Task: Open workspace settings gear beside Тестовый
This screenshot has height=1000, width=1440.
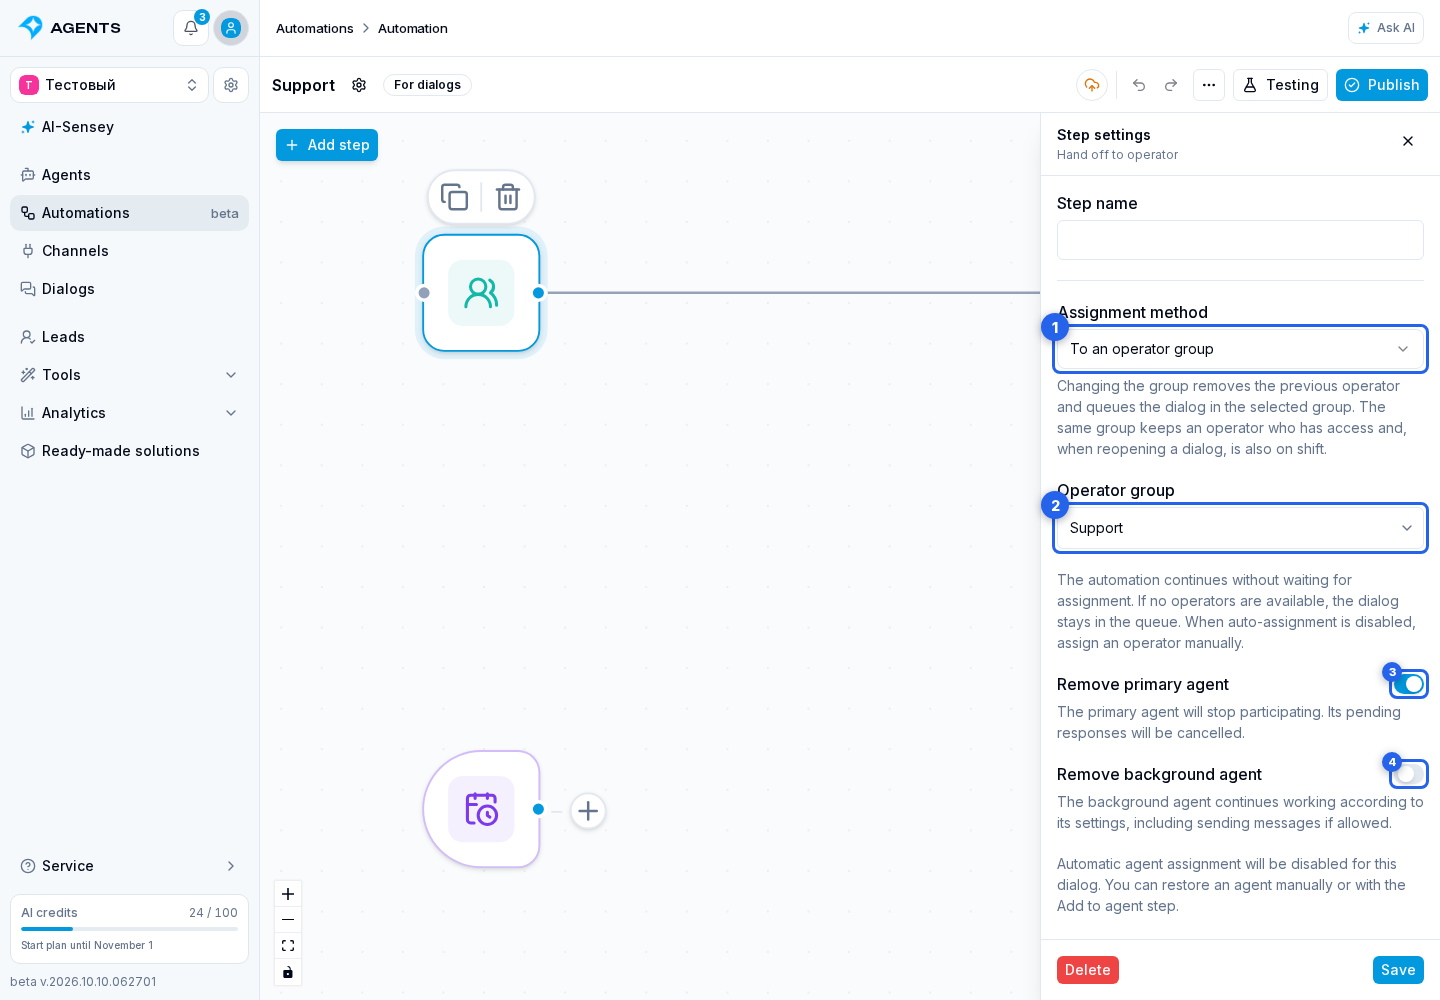Action: coord(231,85)
